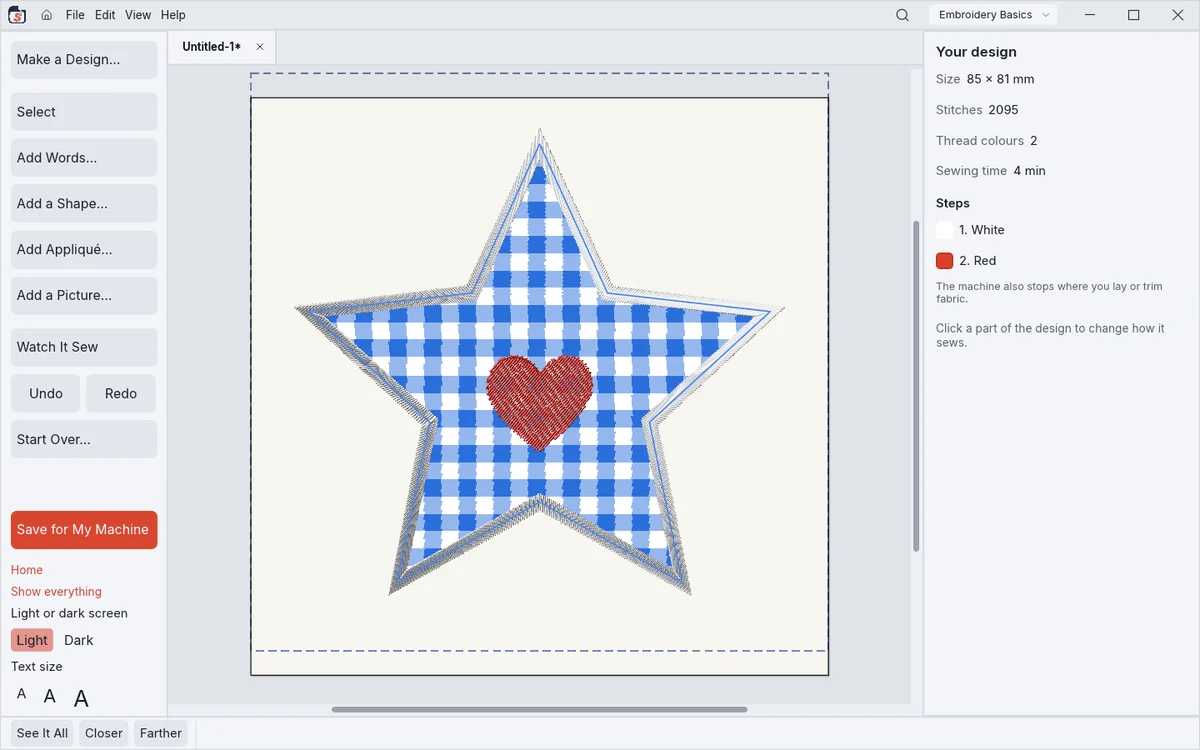Zoom out with the Farther button
Screen dimensions: 1200x750
[161, 733]
